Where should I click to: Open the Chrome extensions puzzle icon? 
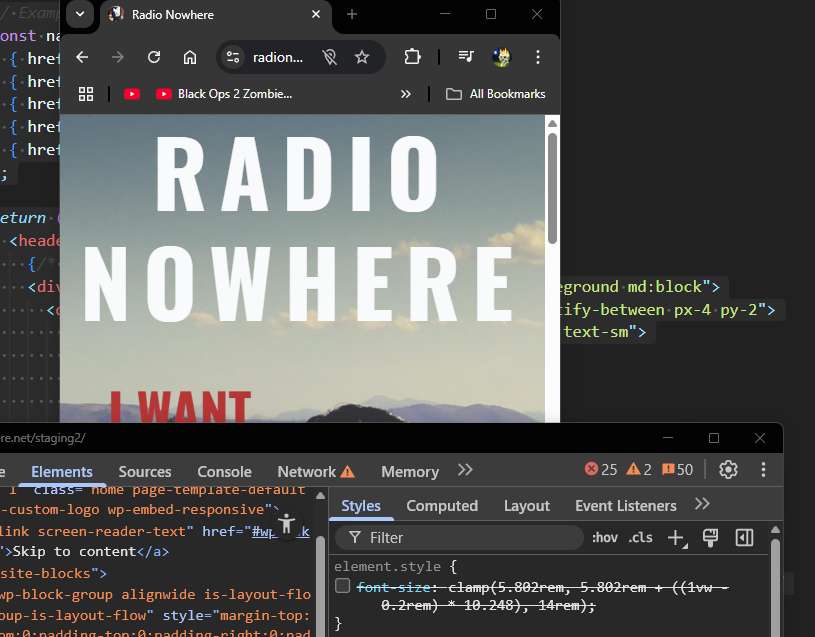(412, 57)
